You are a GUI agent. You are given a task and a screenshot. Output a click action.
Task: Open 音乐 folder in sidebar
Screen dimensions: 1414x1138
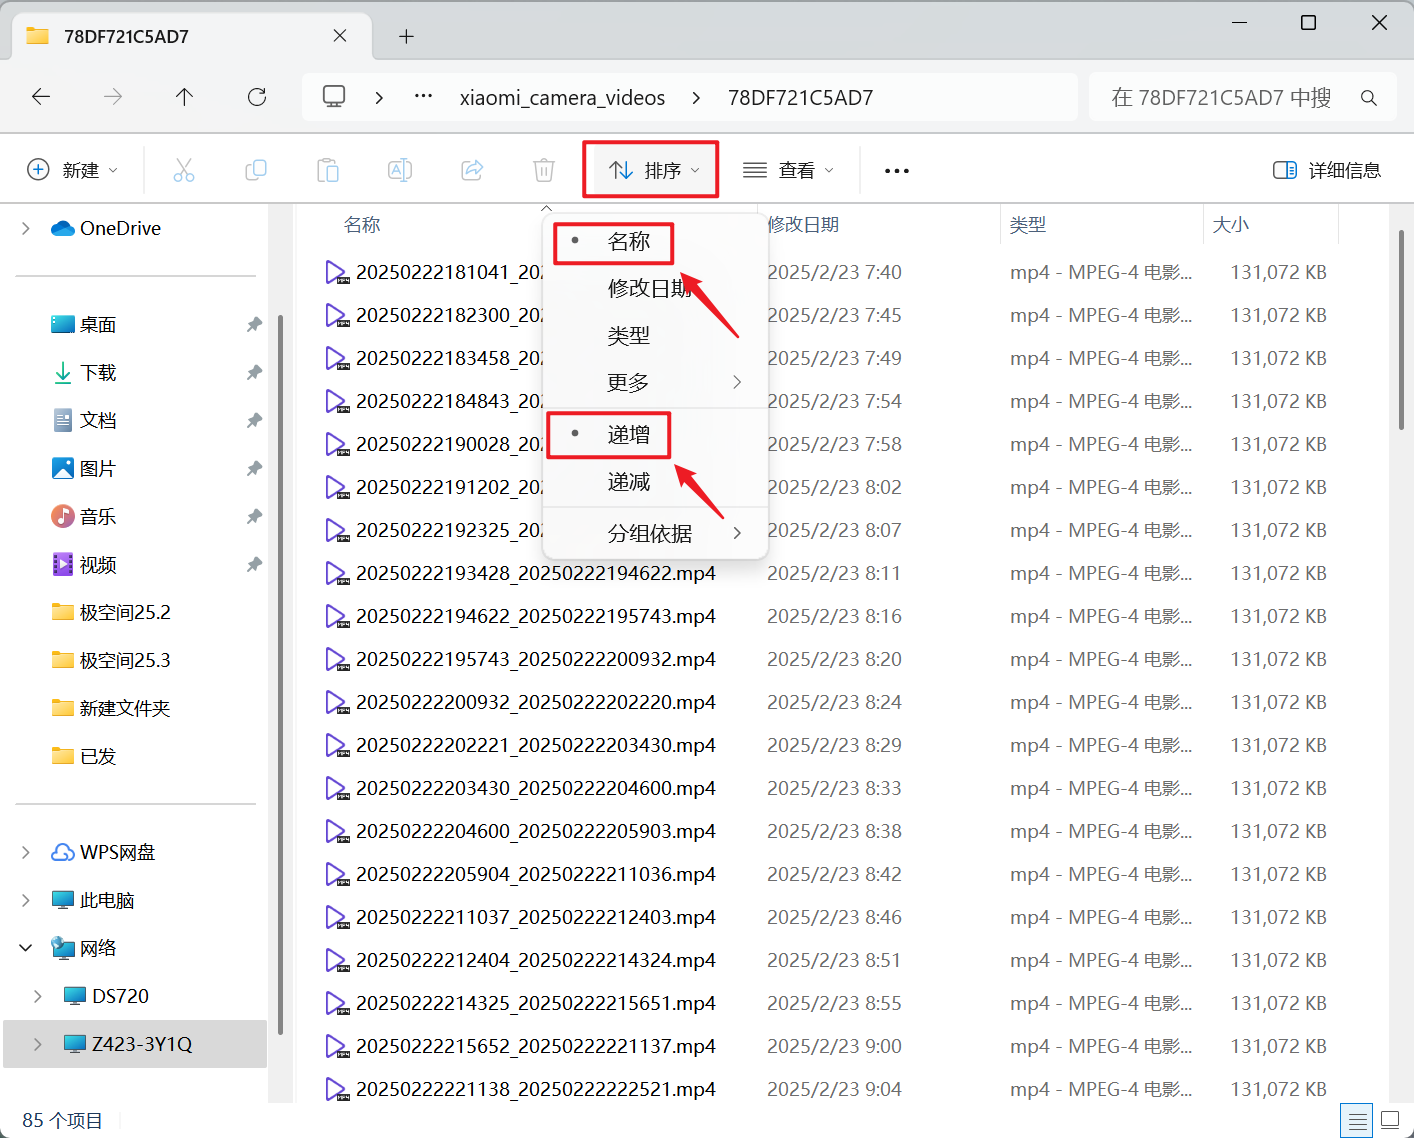84,517
